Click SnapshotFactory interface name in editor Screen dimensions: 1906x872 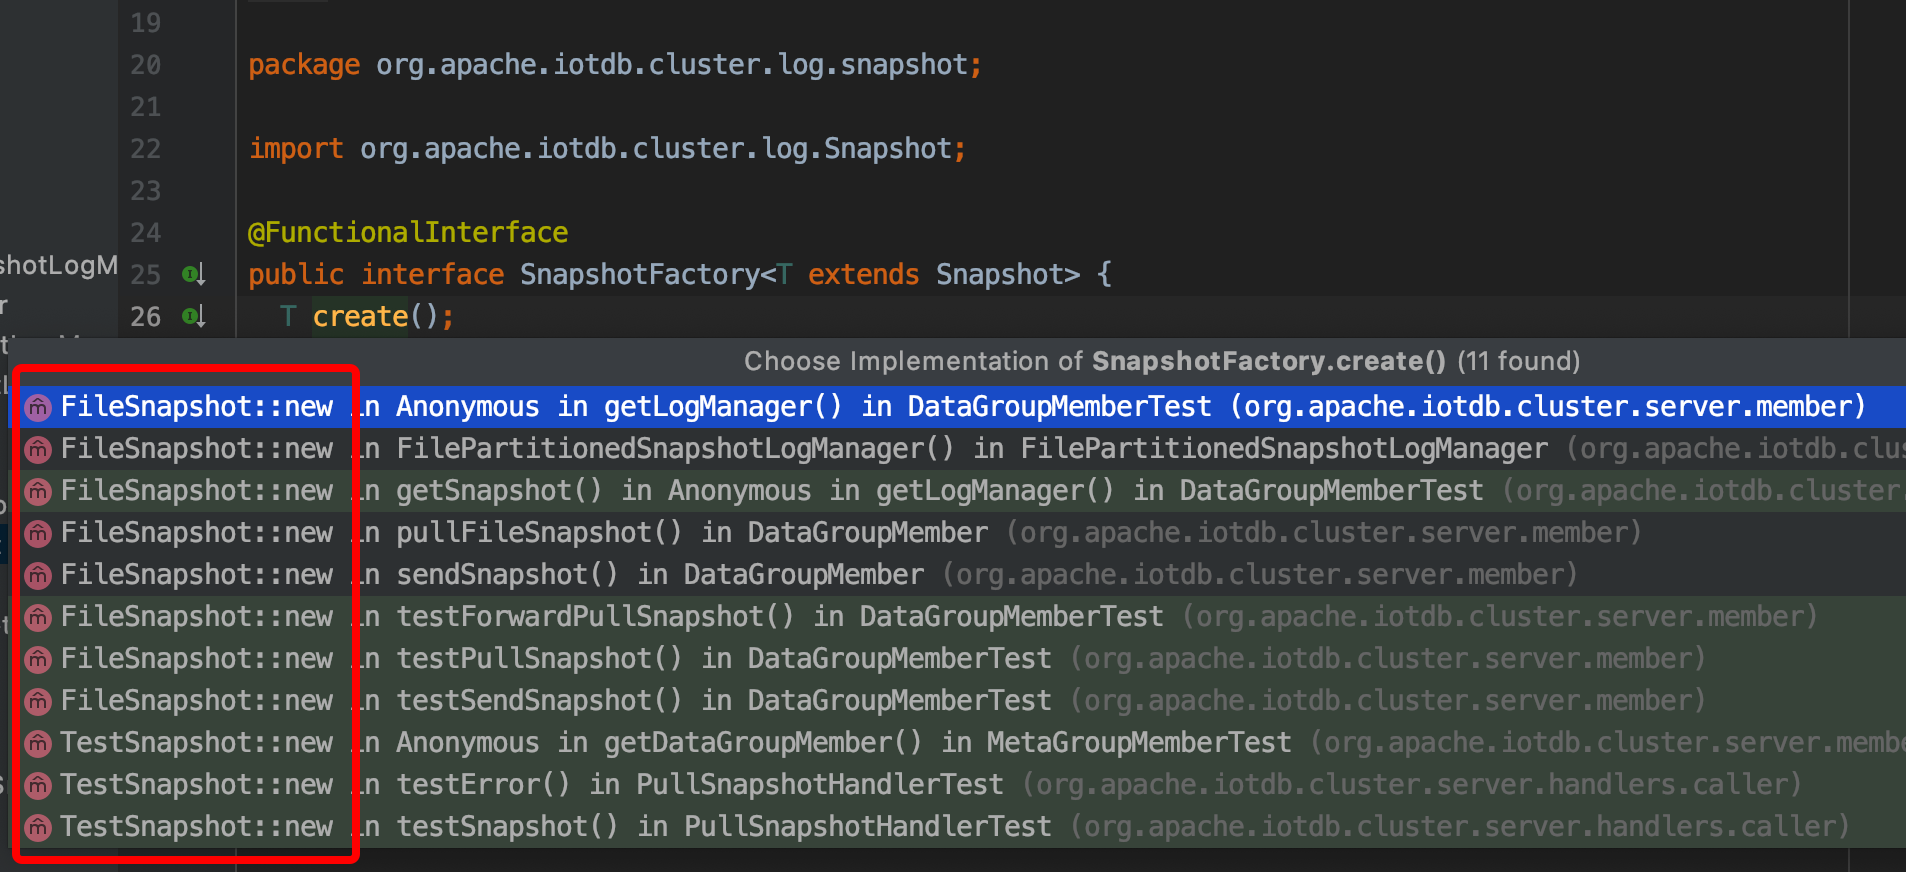[640, 274]
